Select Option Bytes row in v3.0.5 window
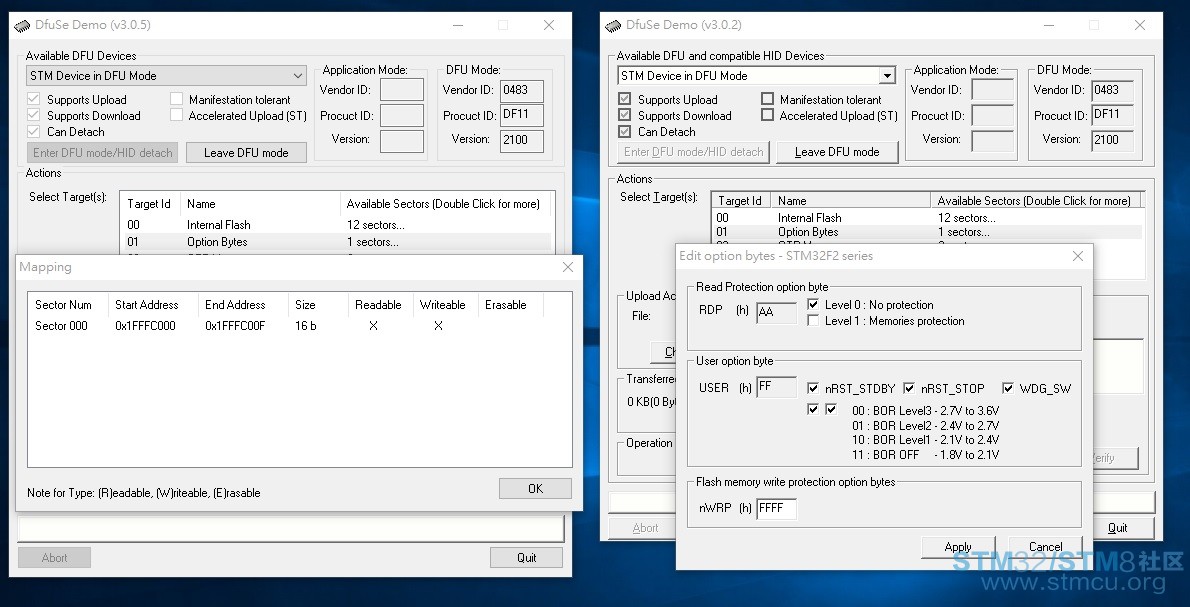1190x607 pixels. point(335,242)
